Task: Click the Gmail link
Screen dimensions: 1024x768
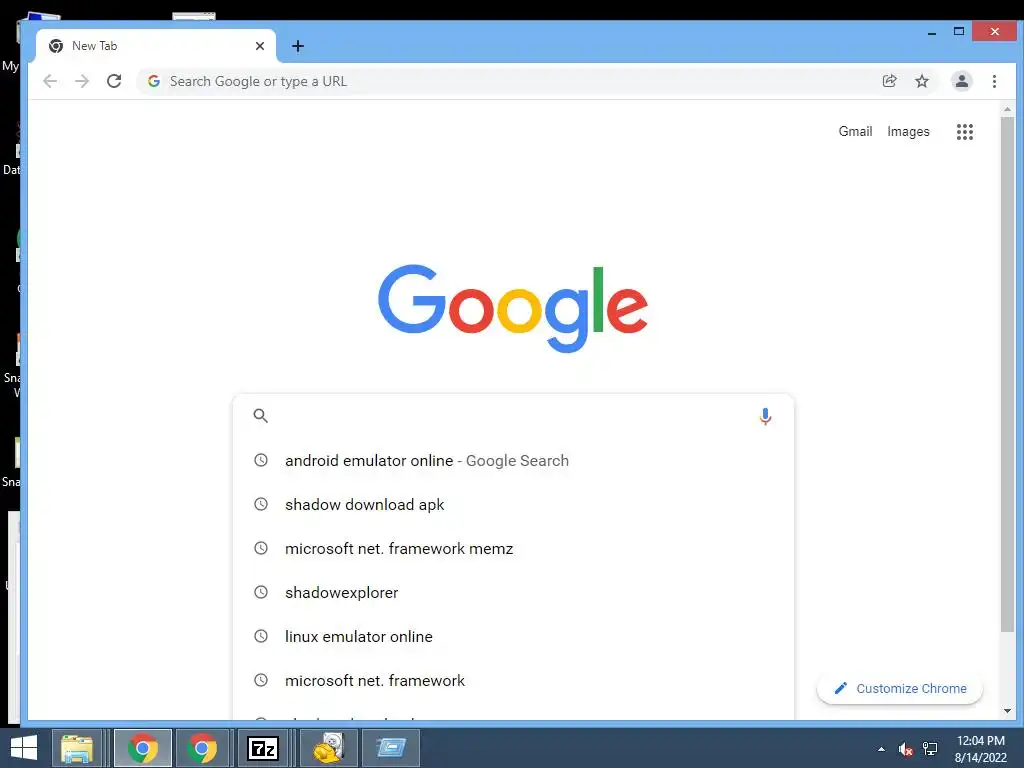Action: pos(855,131)
